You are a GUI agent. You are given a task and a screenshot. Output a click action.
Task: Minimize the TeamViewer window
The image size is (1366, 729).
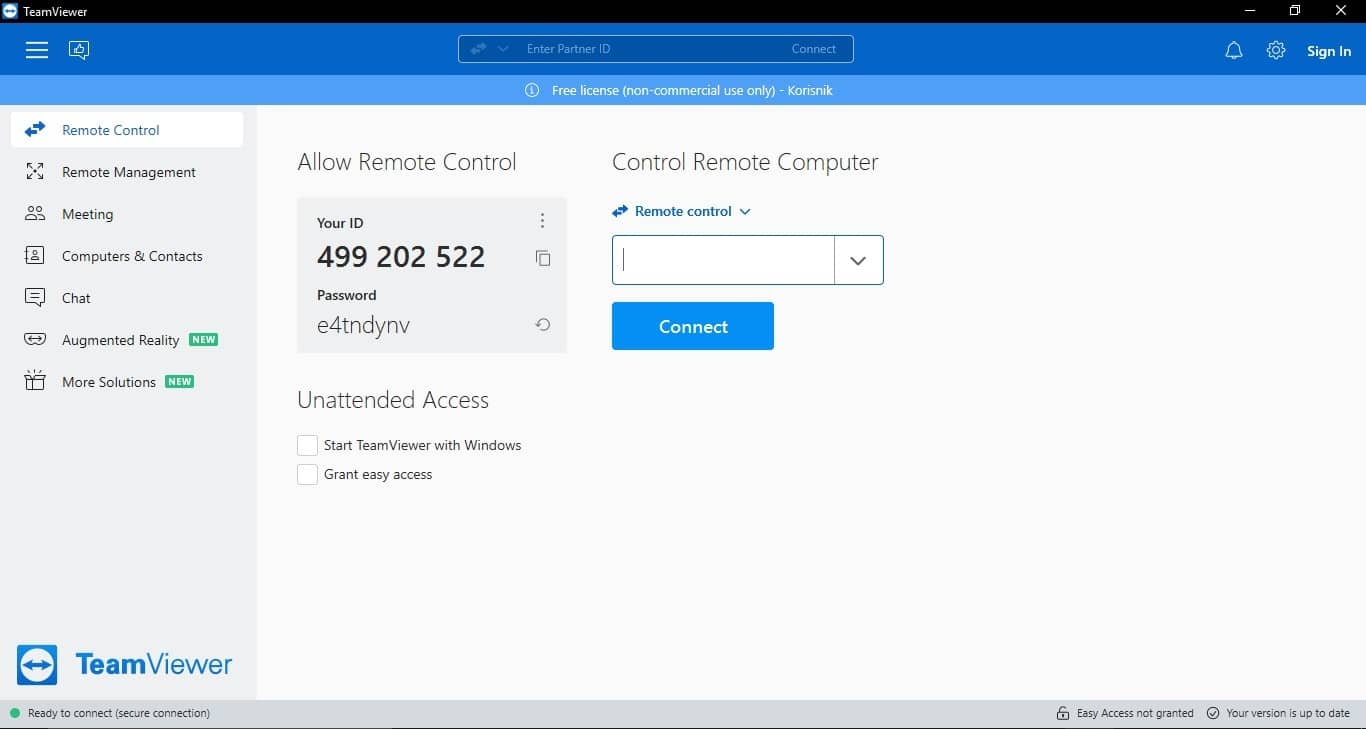(1250, 11)
